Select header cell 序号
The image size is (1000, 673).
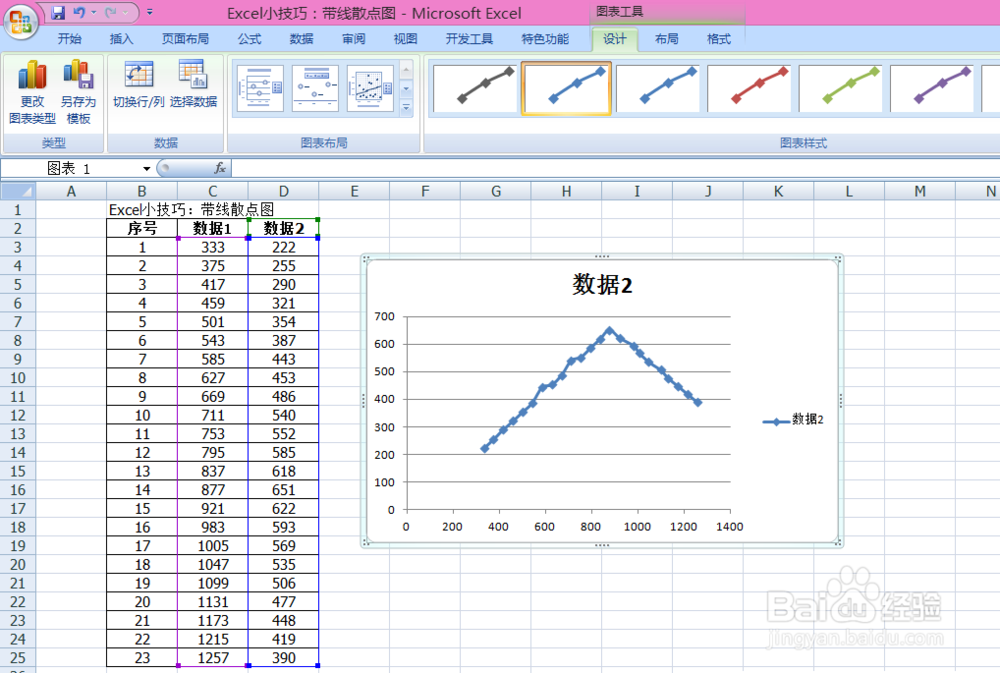coord(142,228)
